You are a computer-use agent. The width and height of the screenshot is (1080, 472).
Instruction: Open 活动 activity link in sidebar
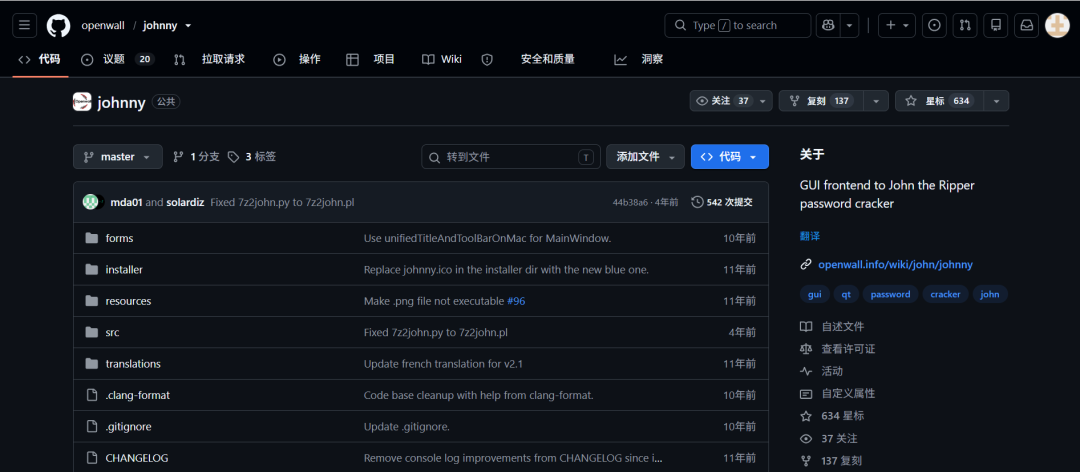(821, 371)
